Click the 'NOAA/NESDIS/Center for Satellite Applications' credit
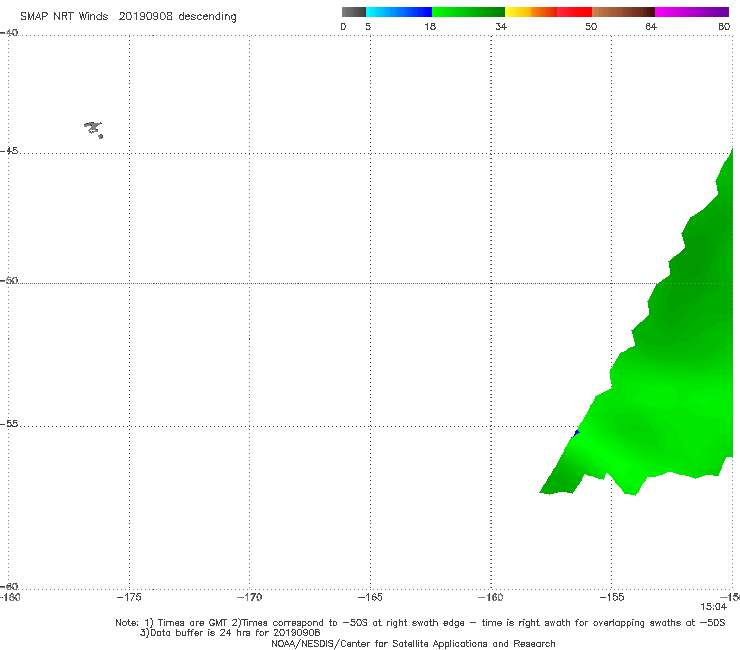The height and width of the screenshot is (650, 740). tap(413, 644)
